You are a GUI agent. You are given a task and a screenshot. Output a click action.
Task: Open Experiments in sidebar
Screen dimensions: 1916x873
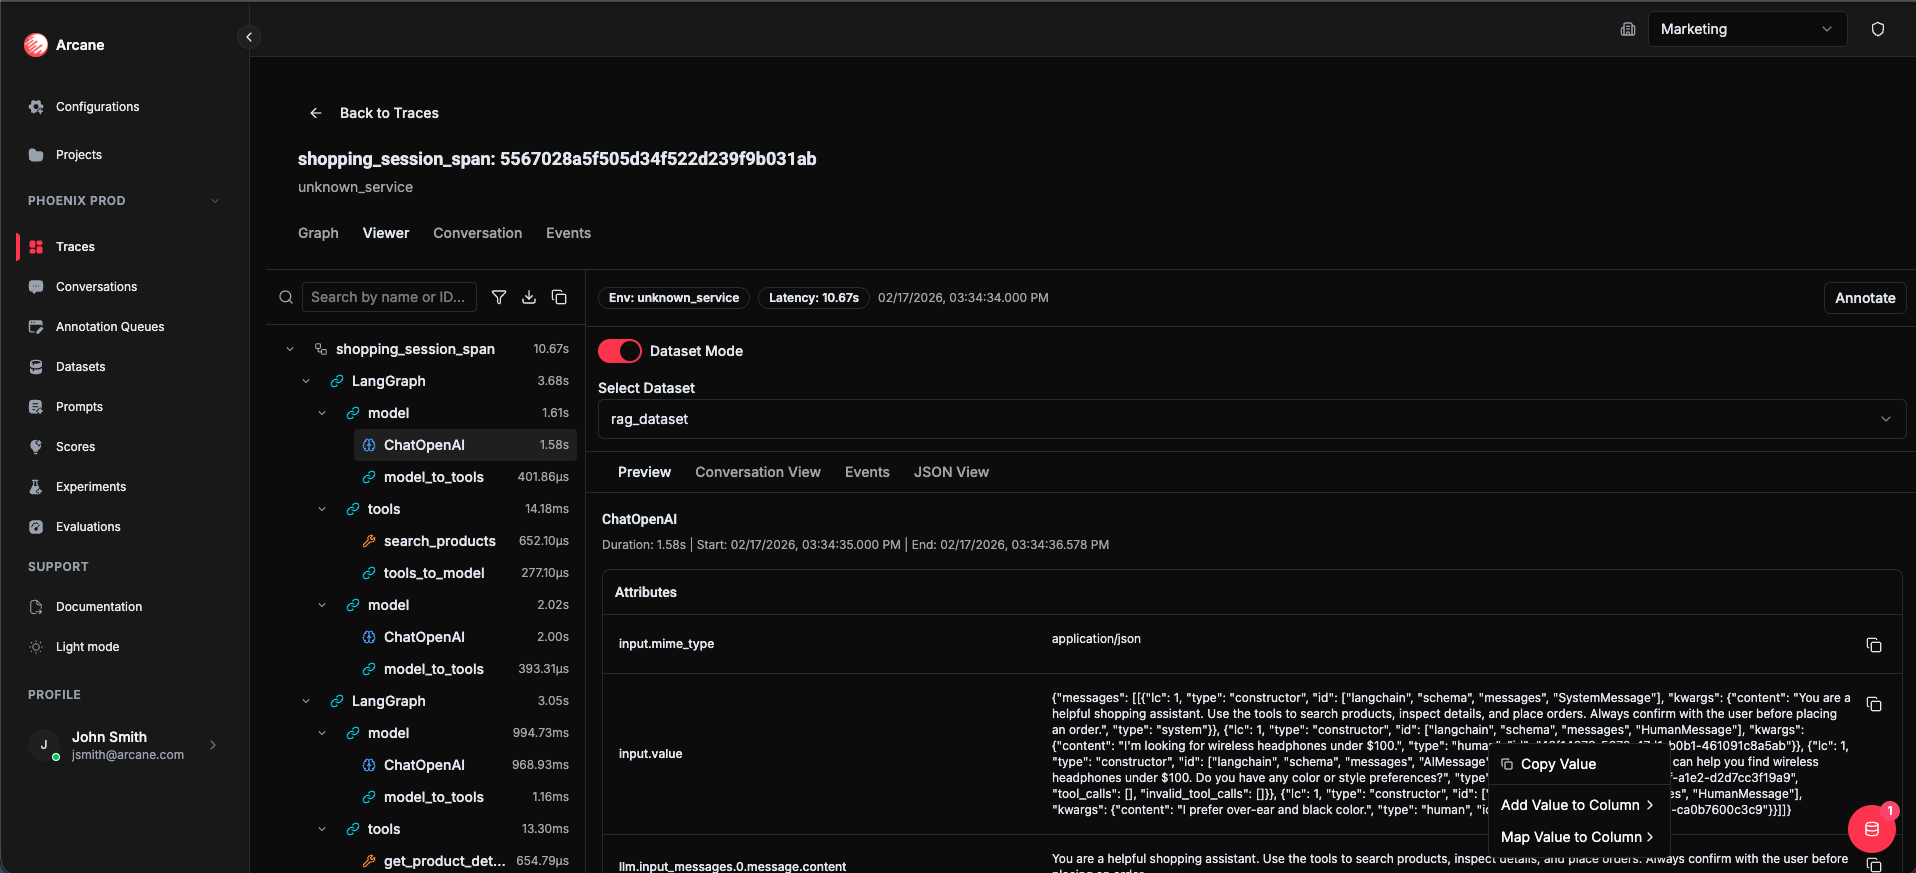pyautogui.click(x=91, y=487)
